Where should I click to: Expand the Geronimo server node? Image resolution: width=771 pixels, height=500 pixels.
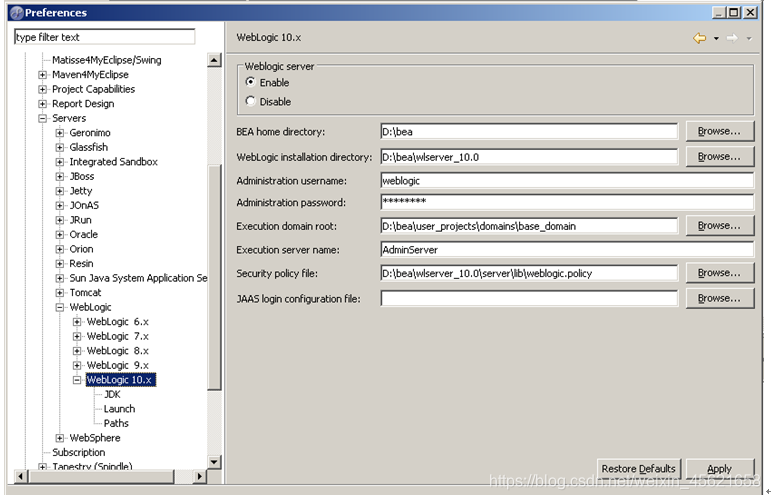(x=59, y=133)
